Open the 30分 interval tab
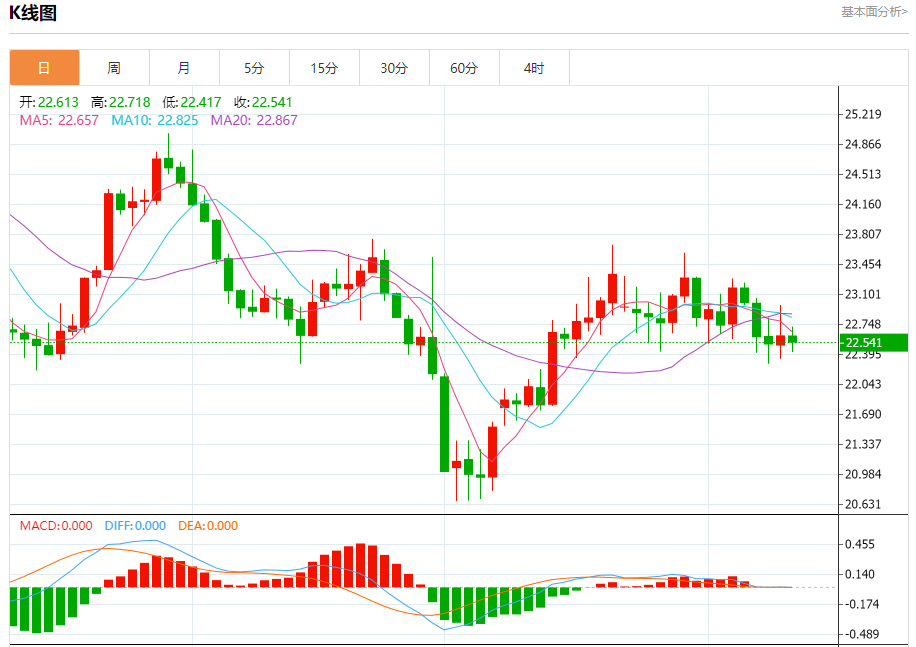916x647 pixels. [x=394, y=68]
